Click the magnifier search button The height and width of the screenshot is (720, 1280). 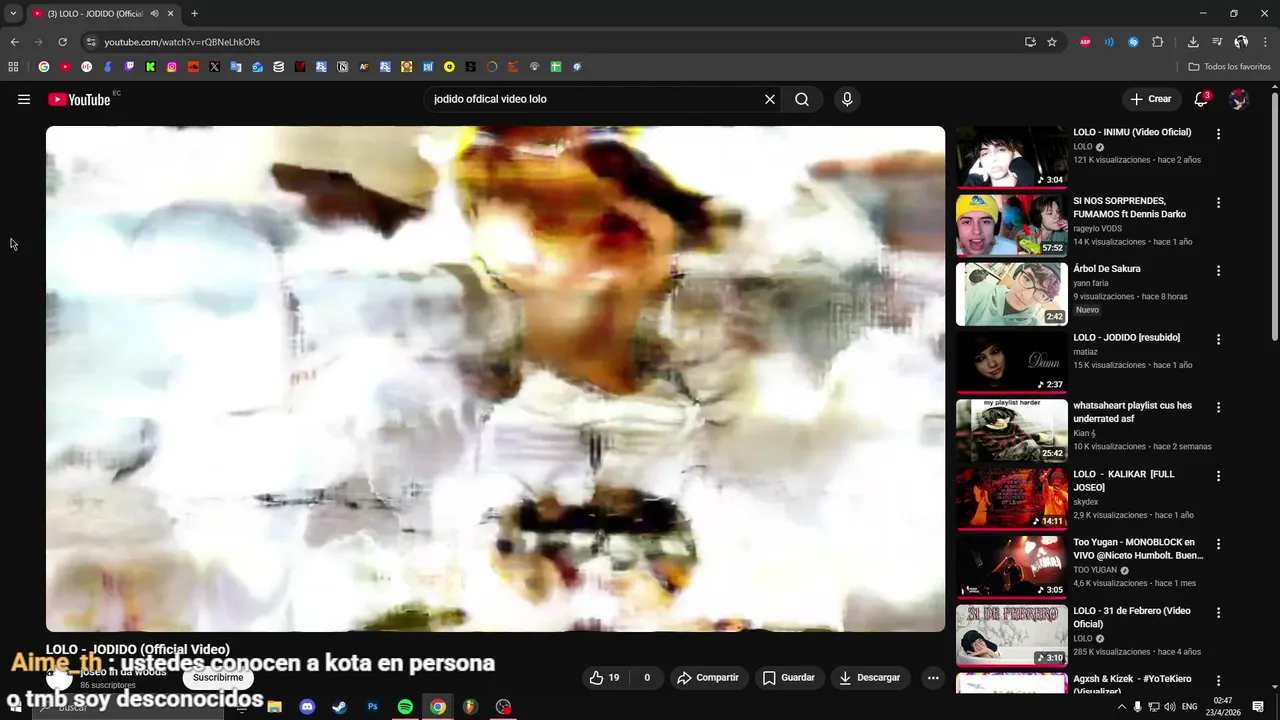[802, 99]
